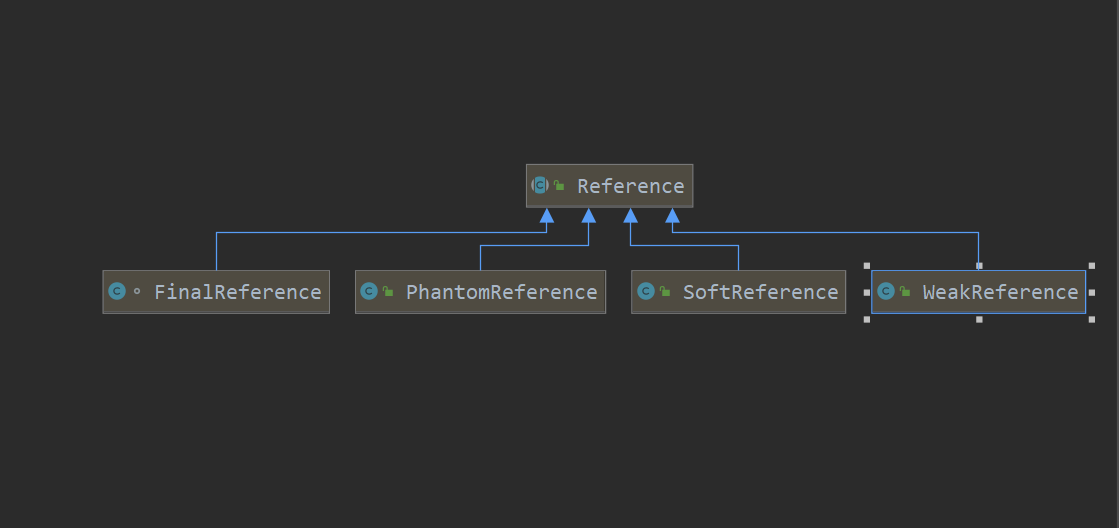The image size is (1119, 528).
Task: Click the public lock icon on Reference
Action: [x=559, y=186]
